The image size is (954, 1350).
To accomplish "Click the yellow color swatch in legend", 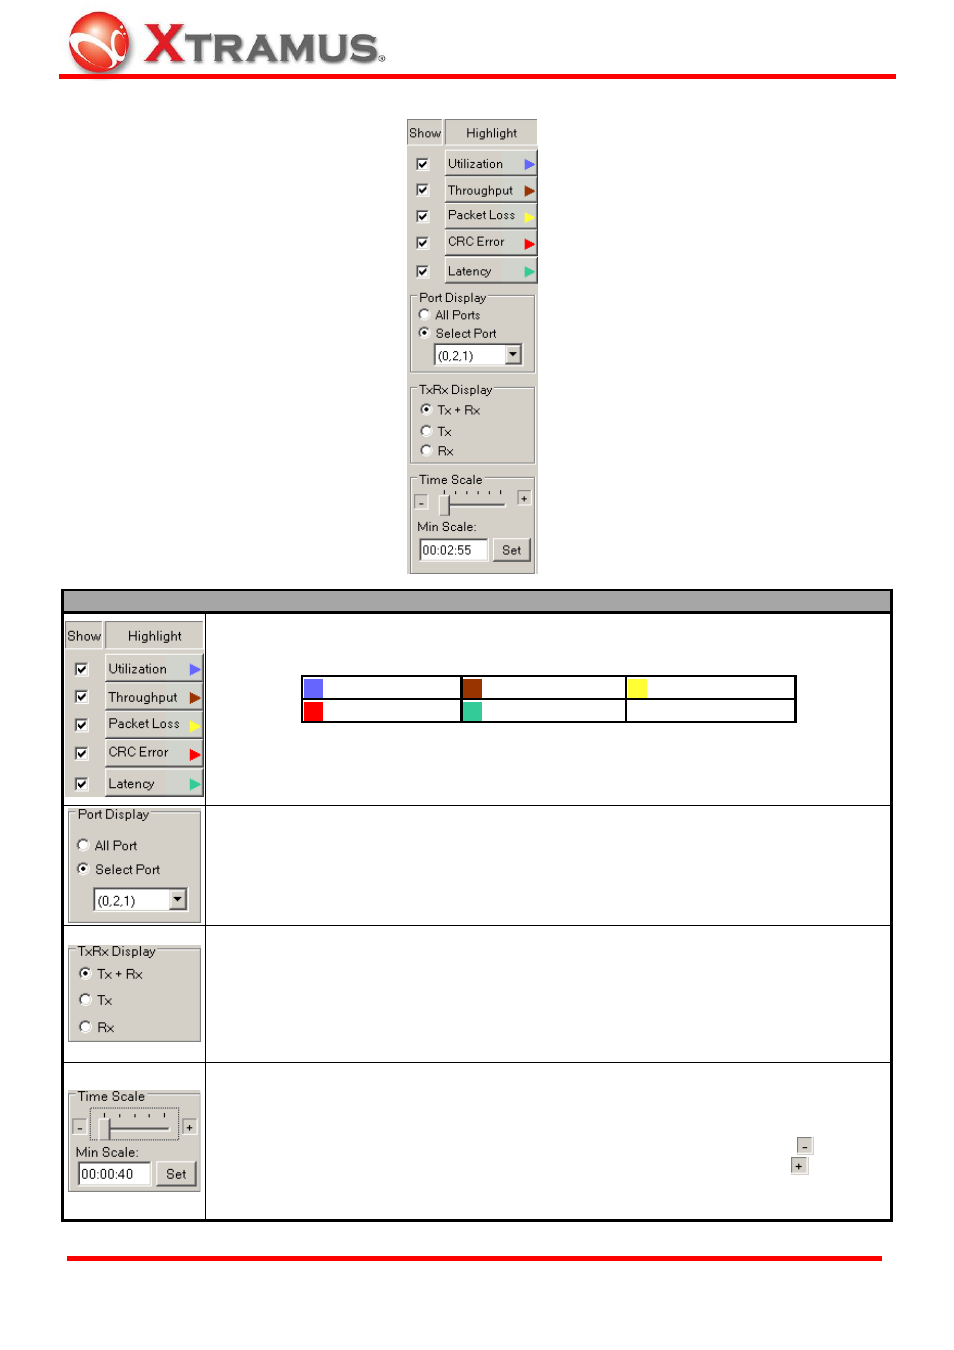I will [637, 688].
